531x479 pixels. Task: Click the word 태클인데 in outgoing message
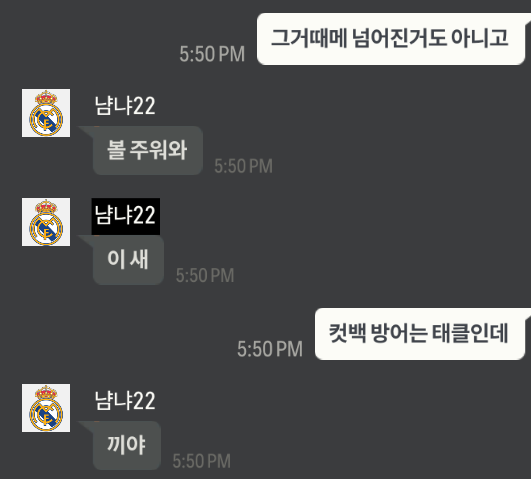[x=470, y=333]
